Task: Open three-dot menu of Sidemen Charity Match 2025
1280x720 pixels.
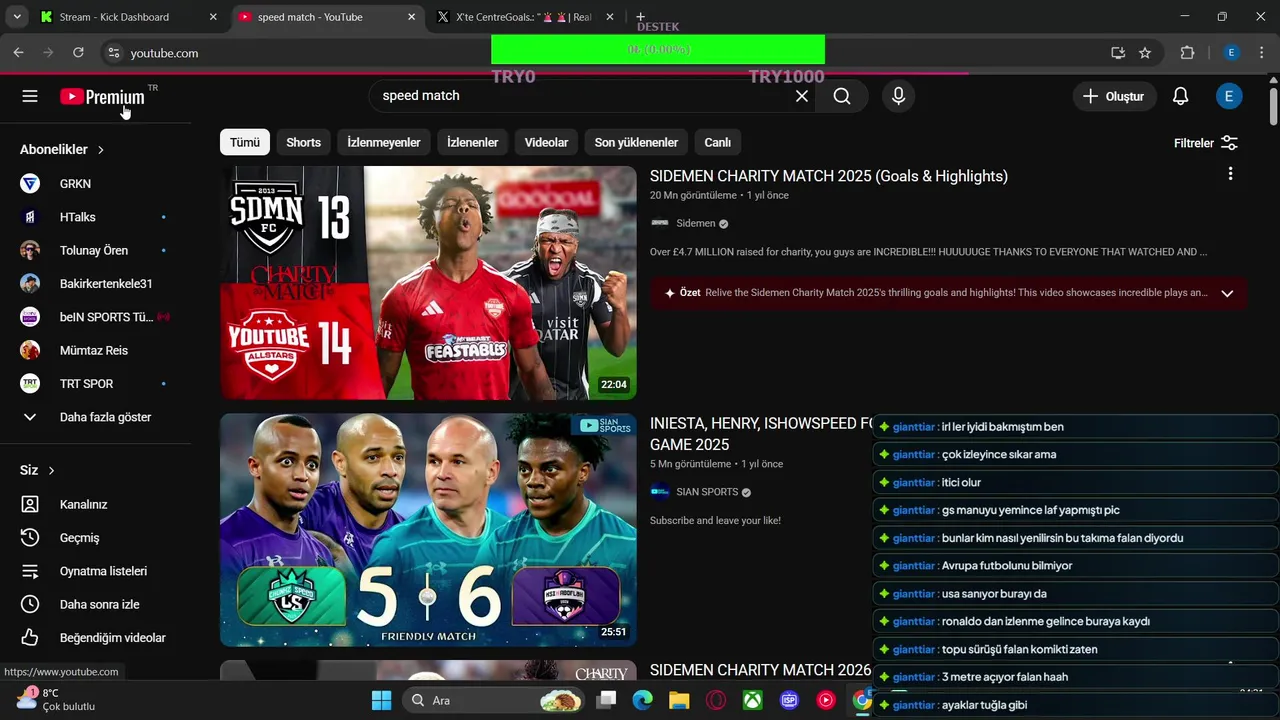Action: coord(1230,174)
